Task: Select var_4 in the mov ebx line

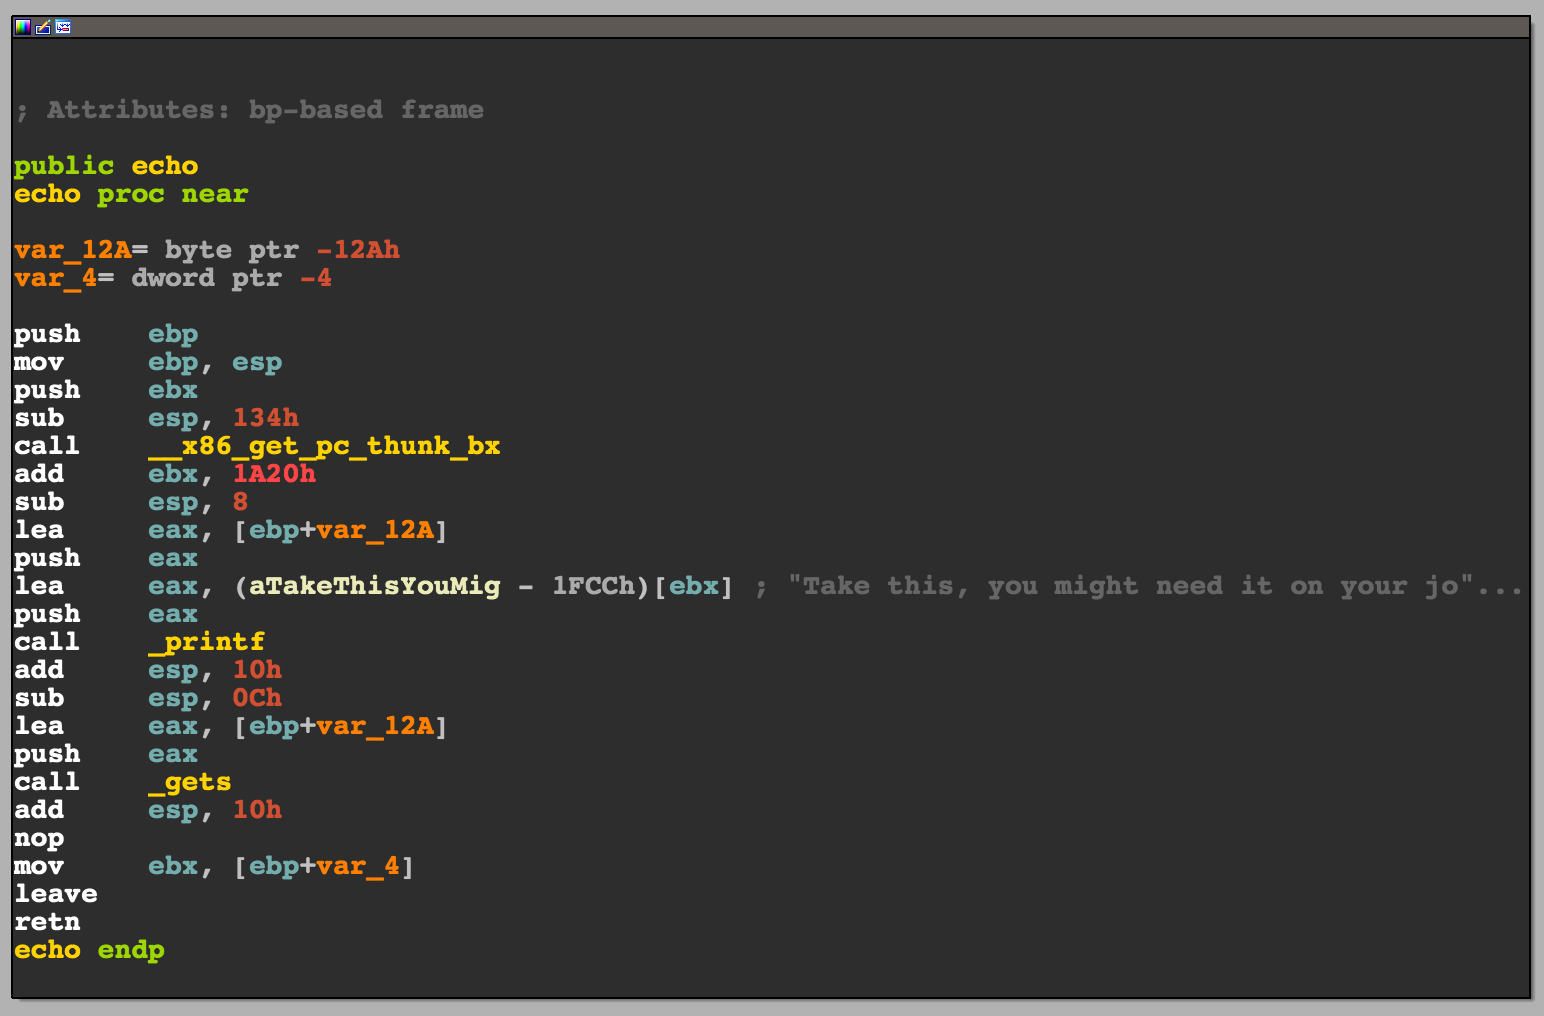Action: 358,866
